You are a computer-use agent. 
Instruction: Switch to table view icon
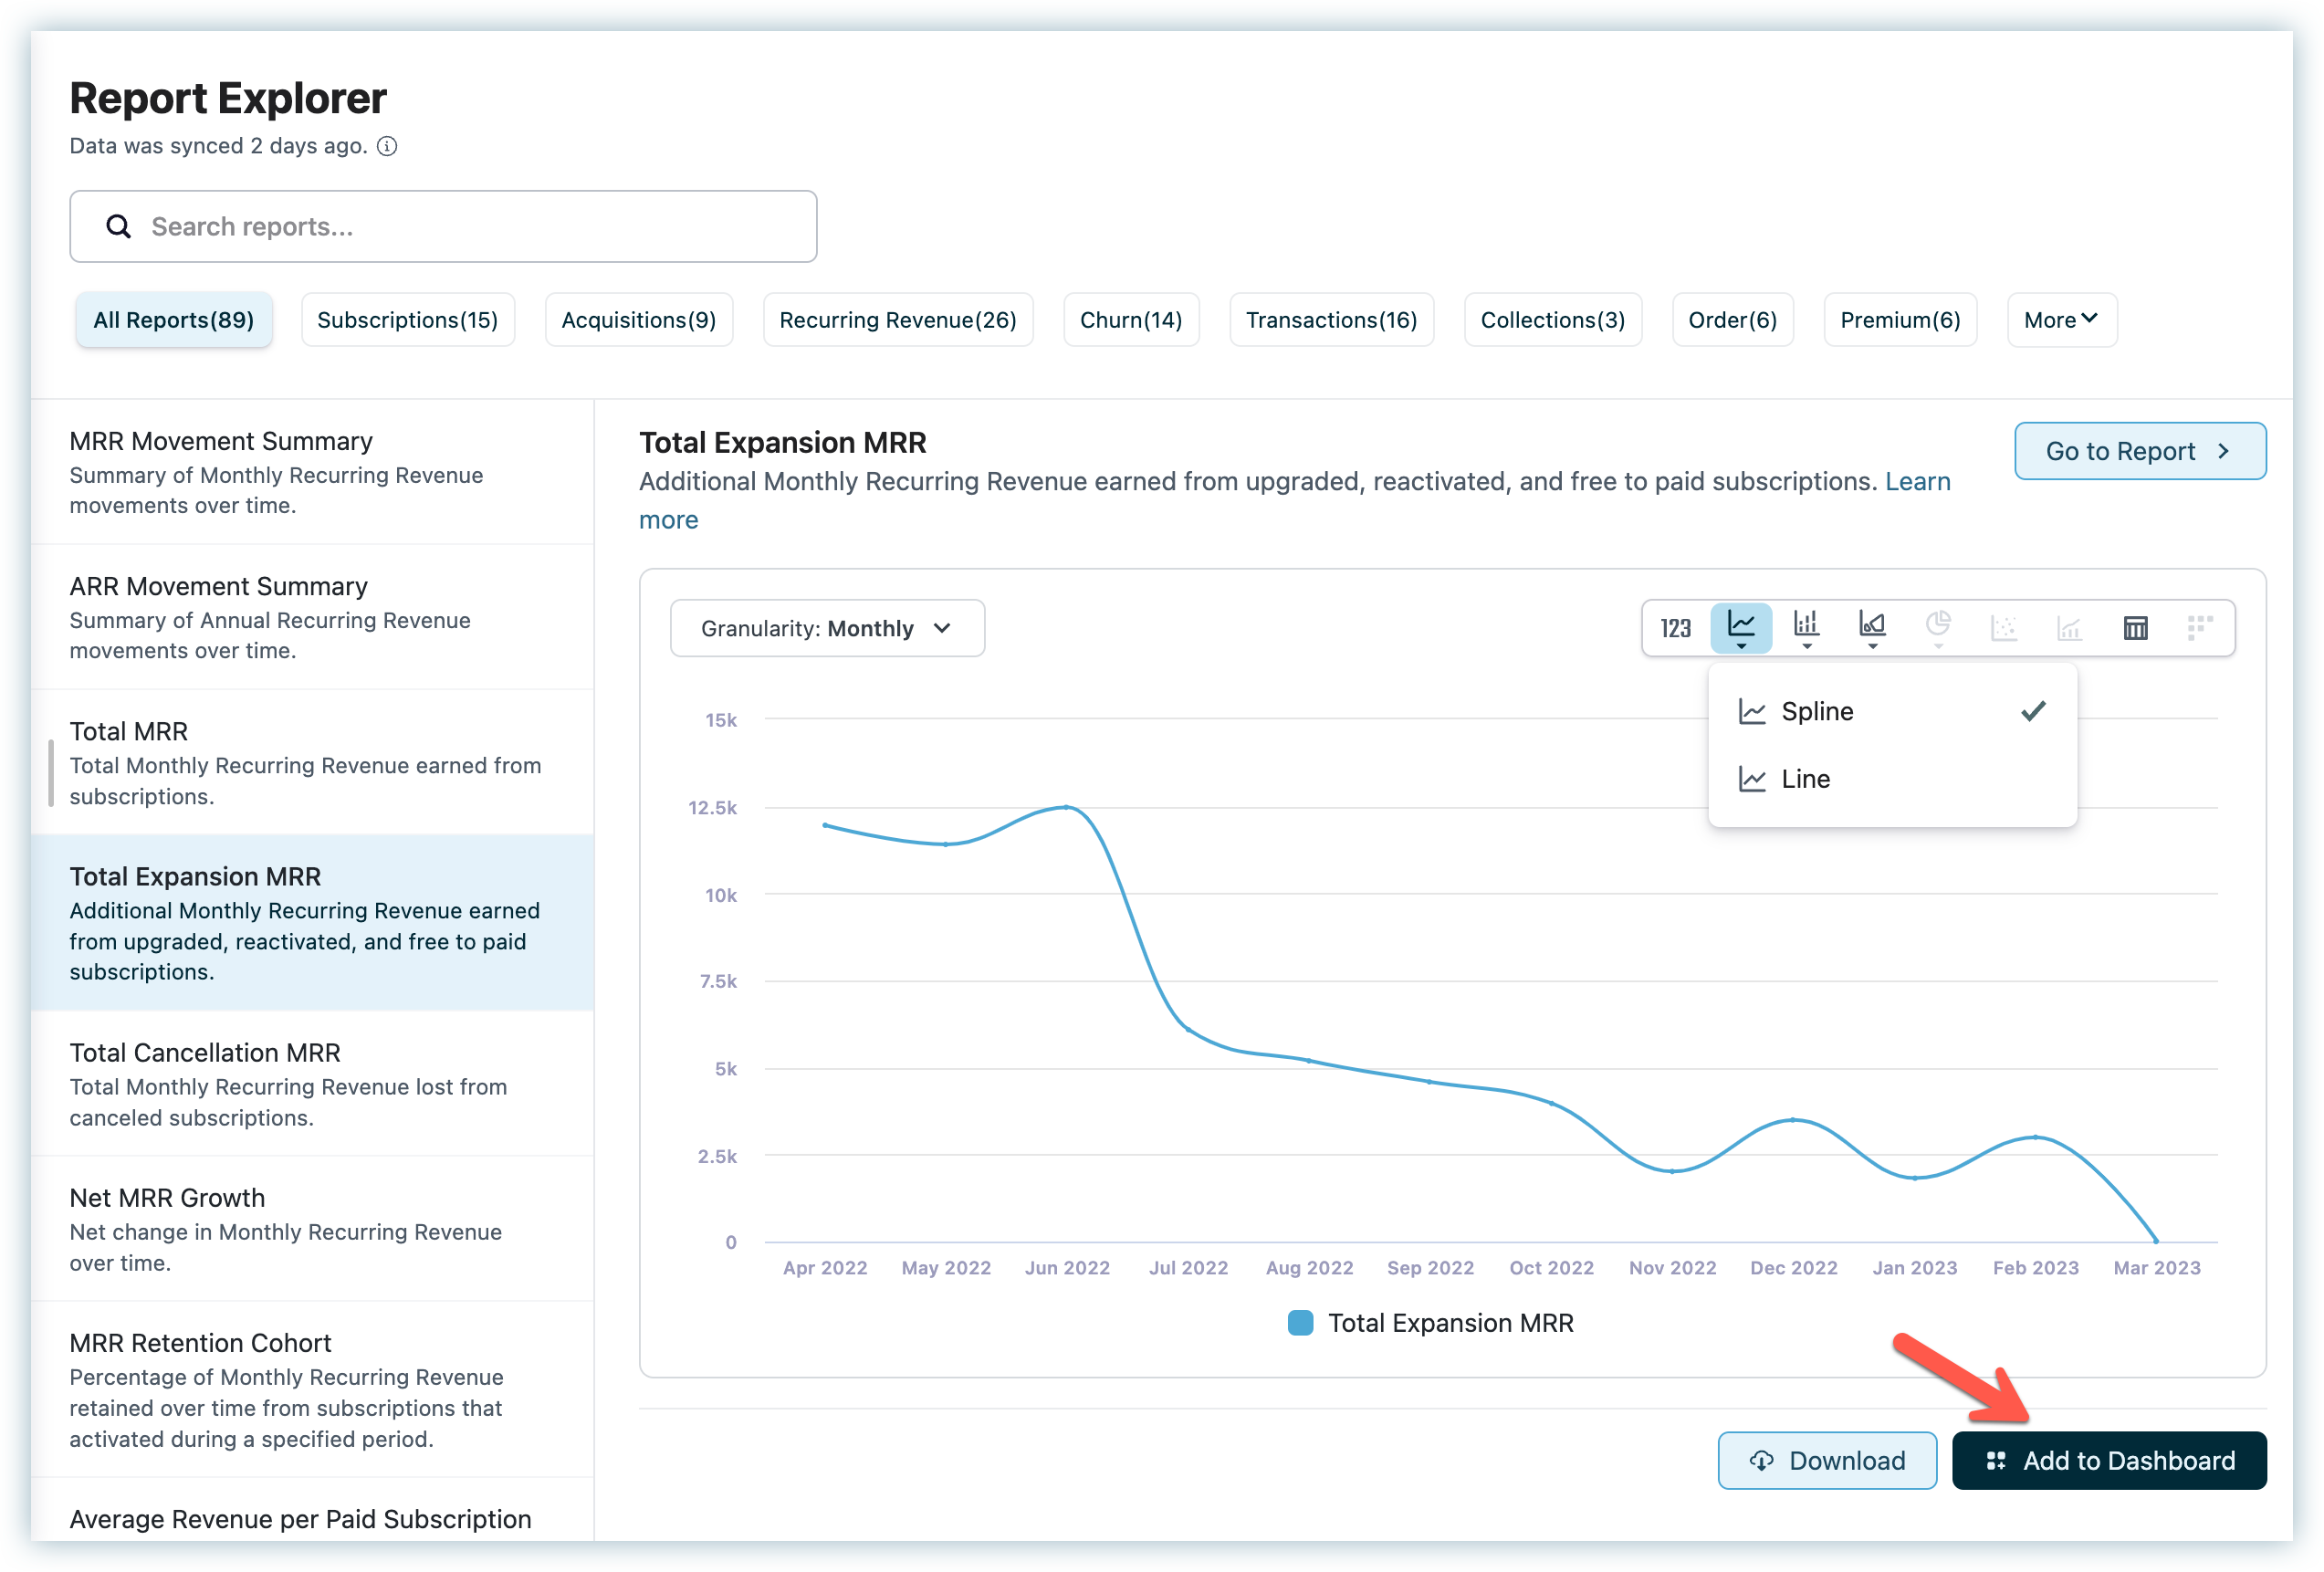2135,628
